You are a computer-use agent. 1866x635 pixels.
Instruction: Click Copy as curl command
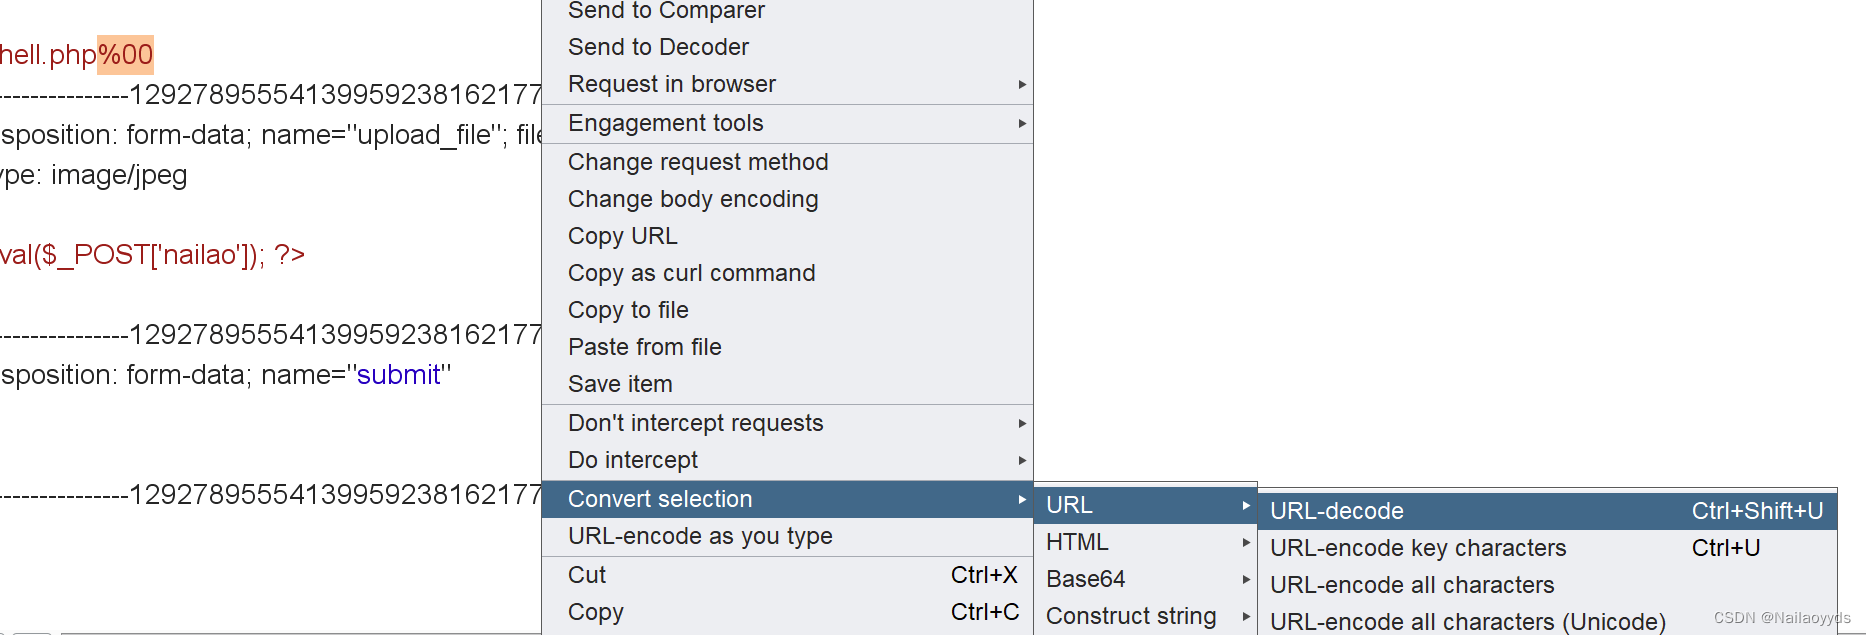[691, 273]
